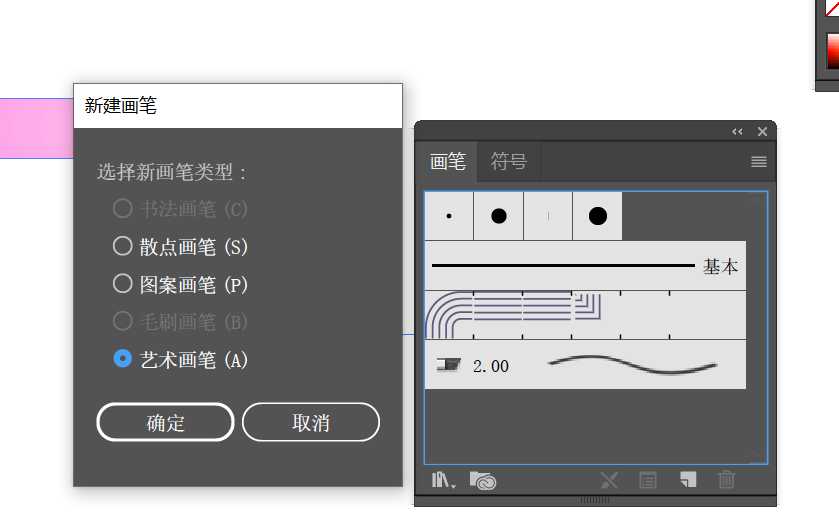Image resolution: width=839 pixels, height=529 pixels.
Task: Click the Remove Brush Stroke icon
Action: [x=609, y=480]
